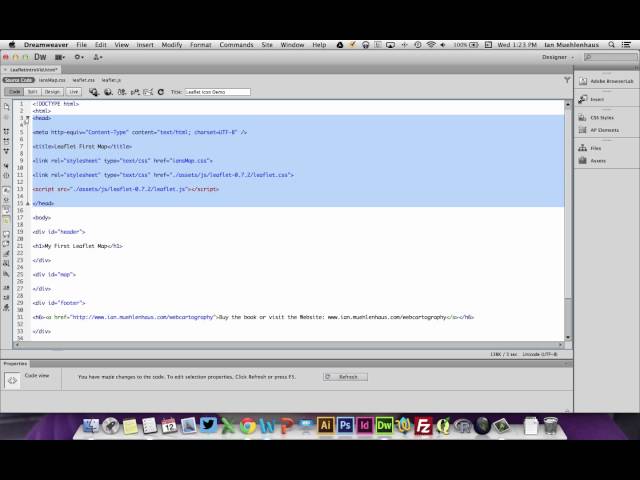
Task: Click the horizontal scrollbar right arrow in code editor
Action: click(560, 345)
